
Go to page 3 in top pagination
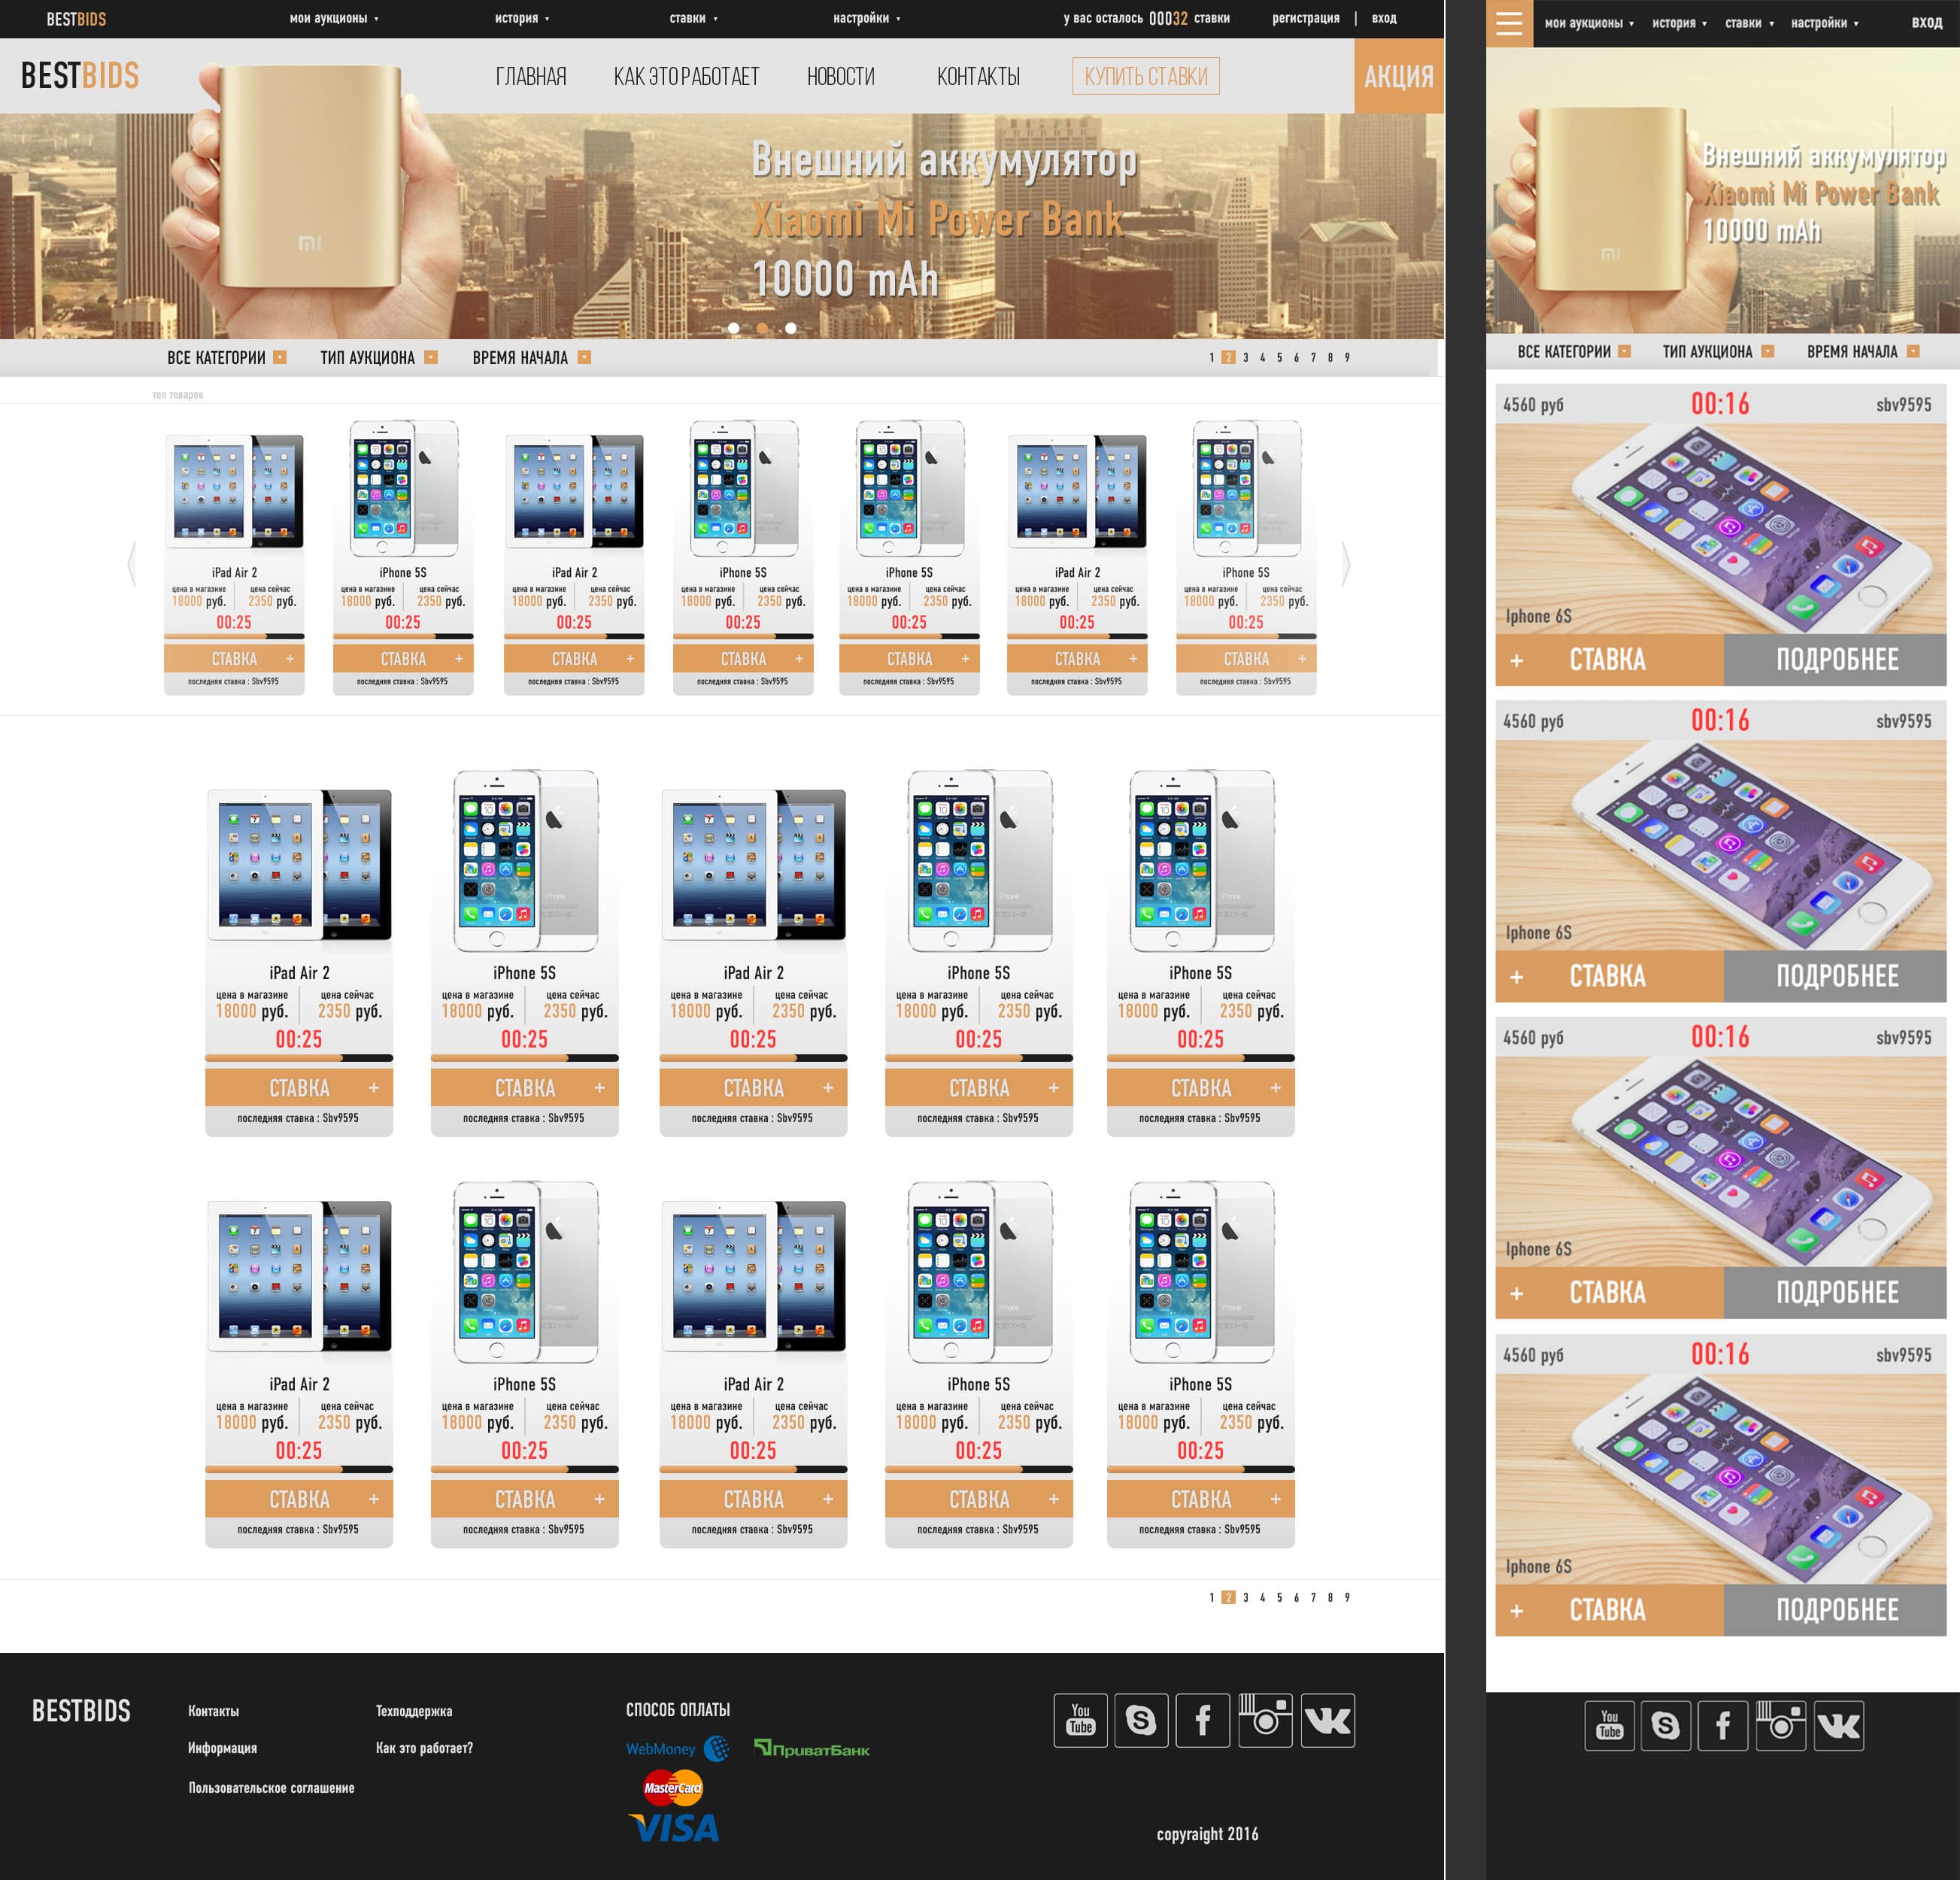coord(1245,358)
